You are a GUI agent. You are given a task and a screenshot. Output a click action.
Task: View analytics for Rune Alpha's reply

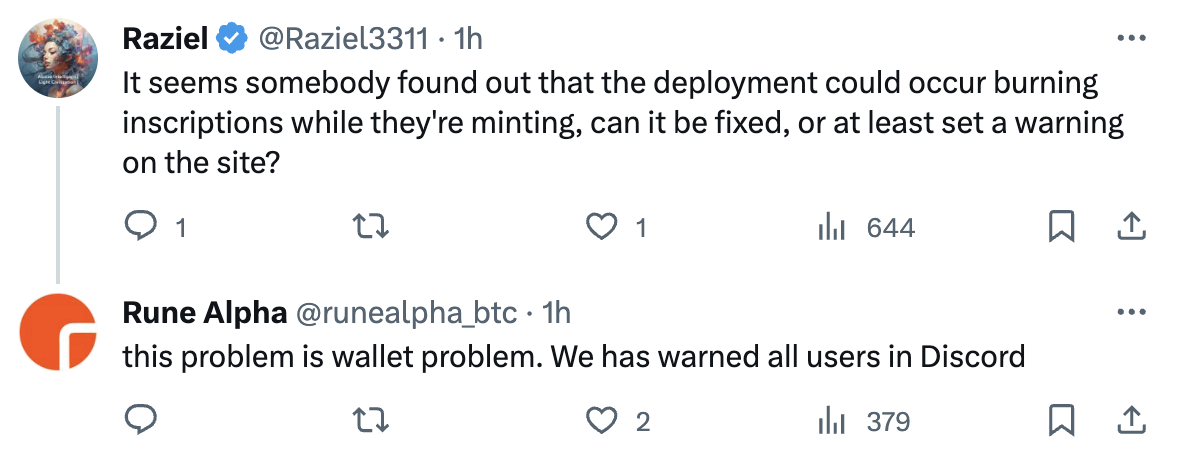pos(832,421)
